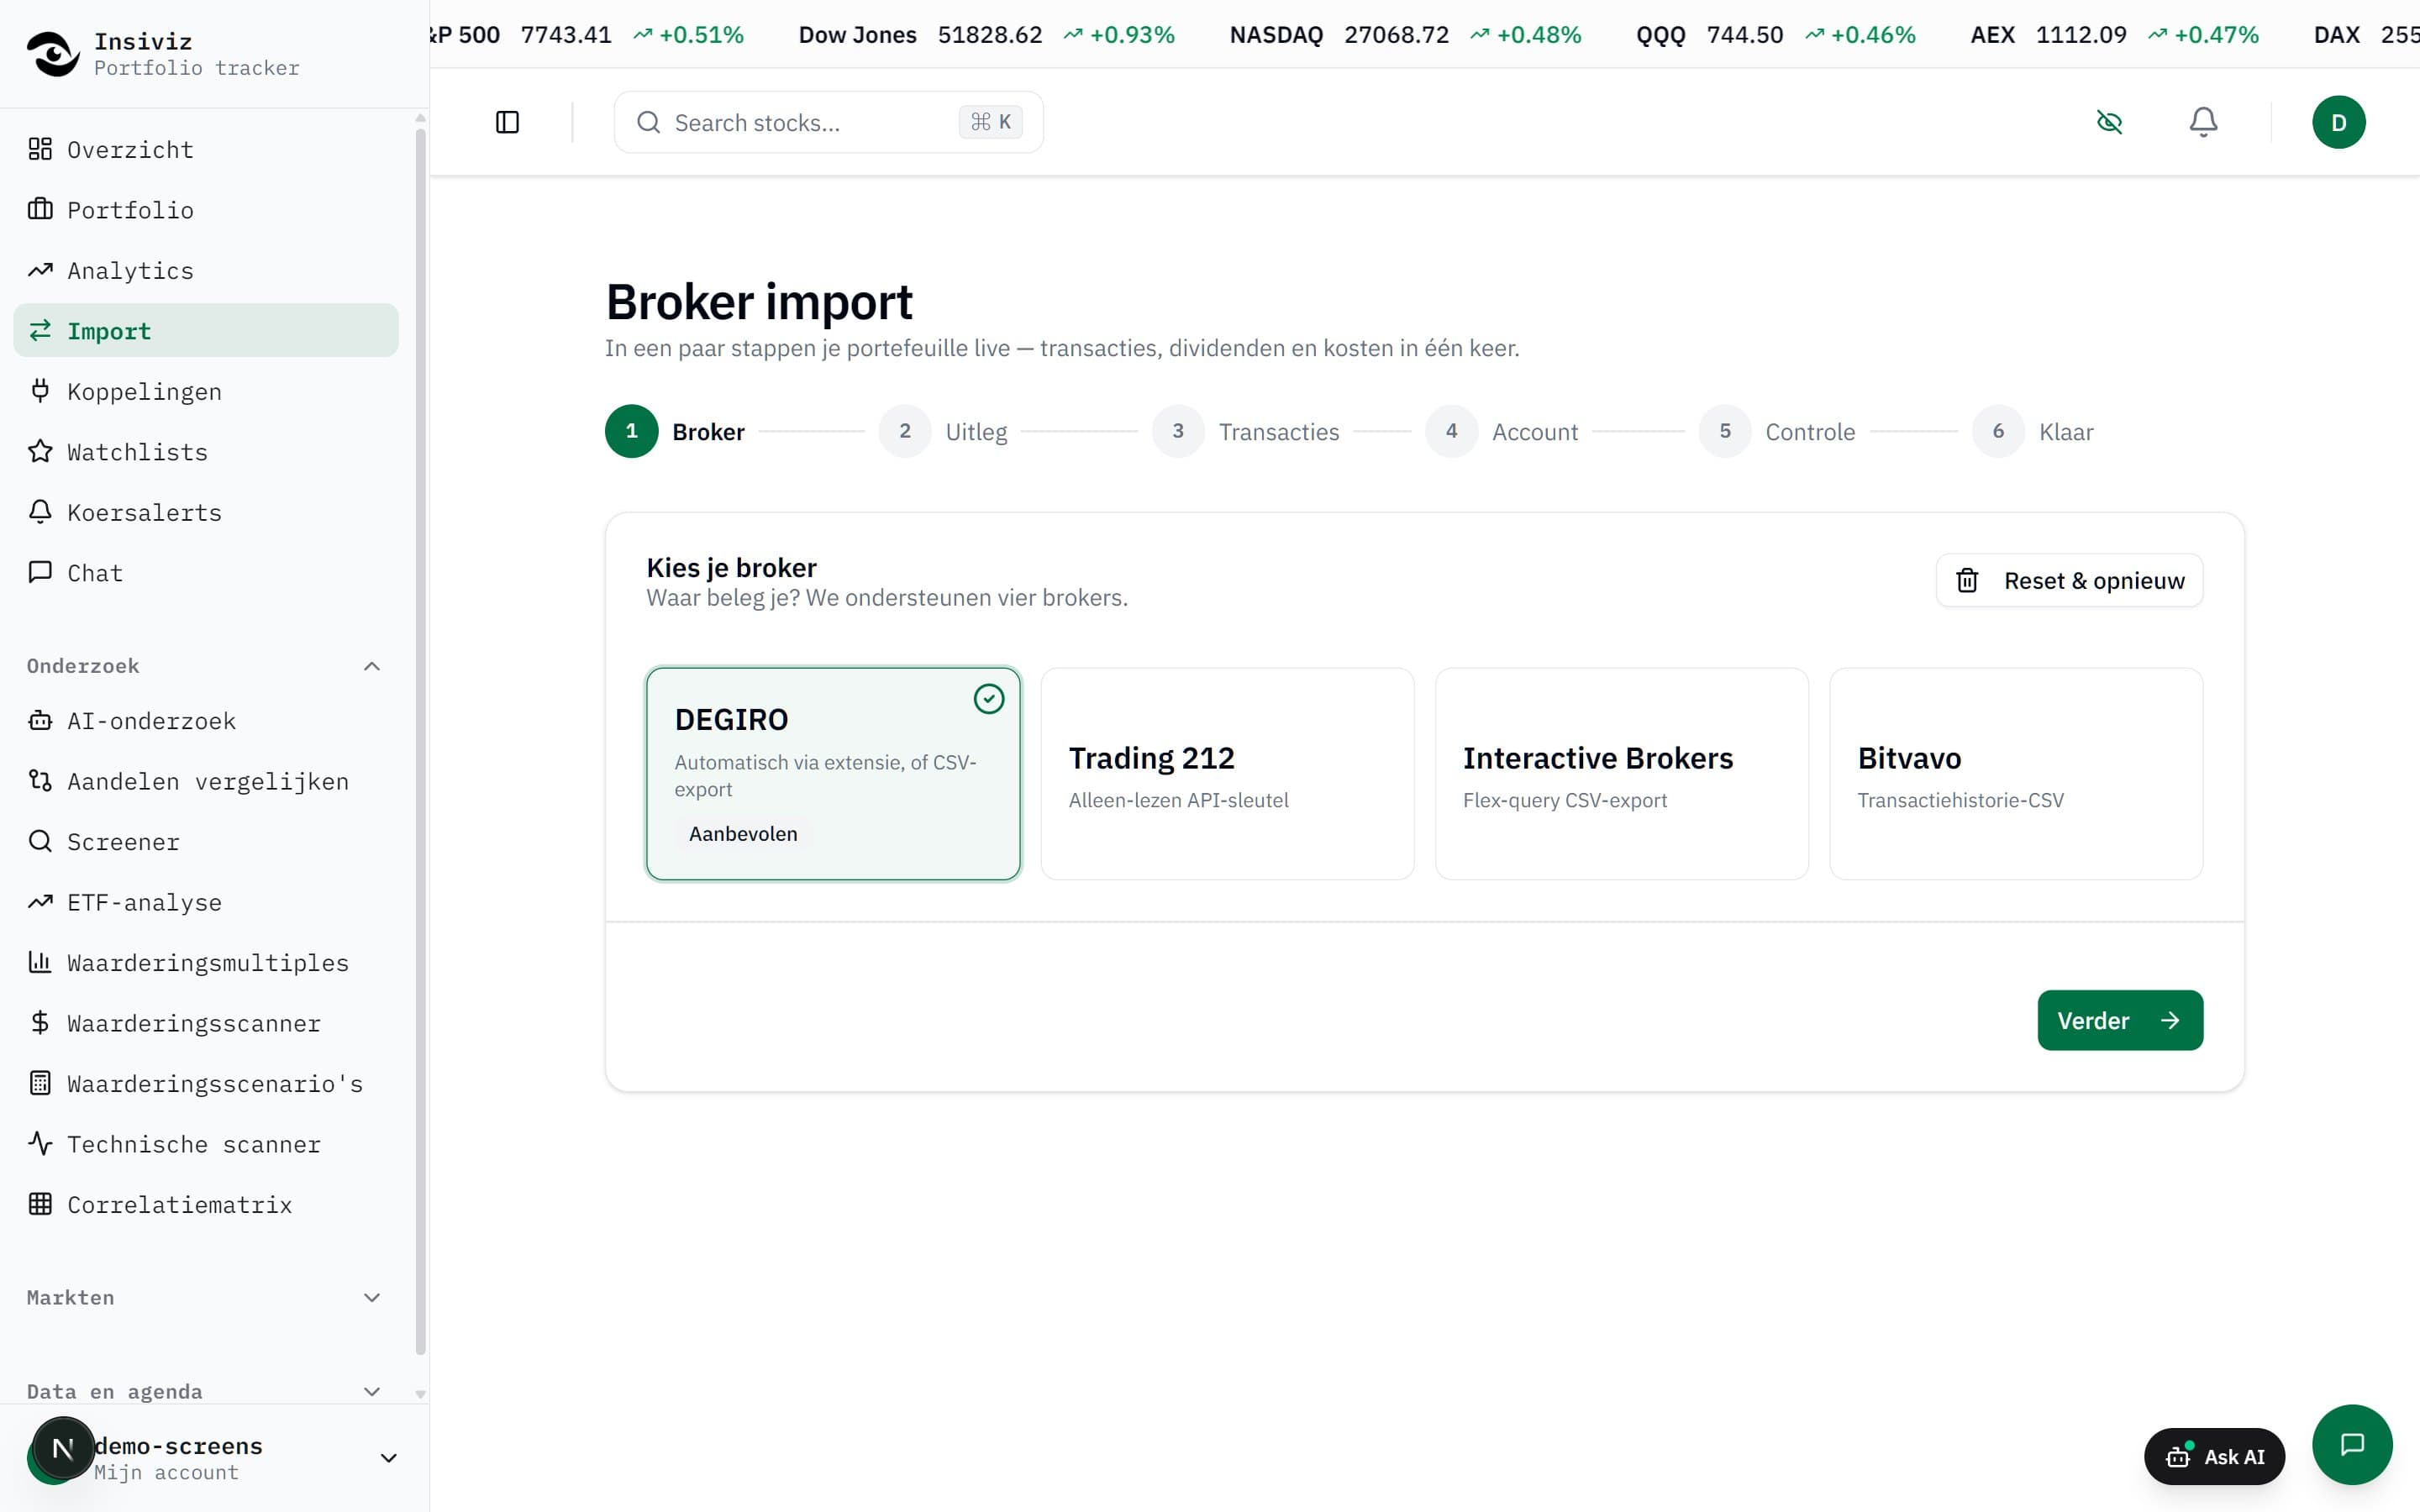Open ETF-analyse trend icon
Screen dimensions: 2420x1512
coord(40,902)
